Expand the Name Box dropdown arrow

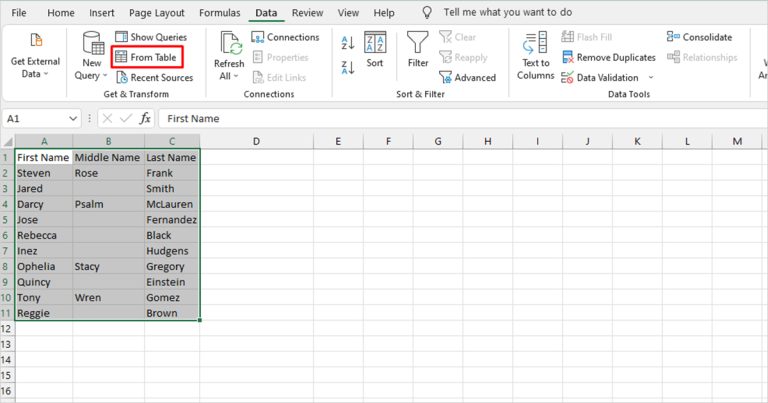click(73, 119)
